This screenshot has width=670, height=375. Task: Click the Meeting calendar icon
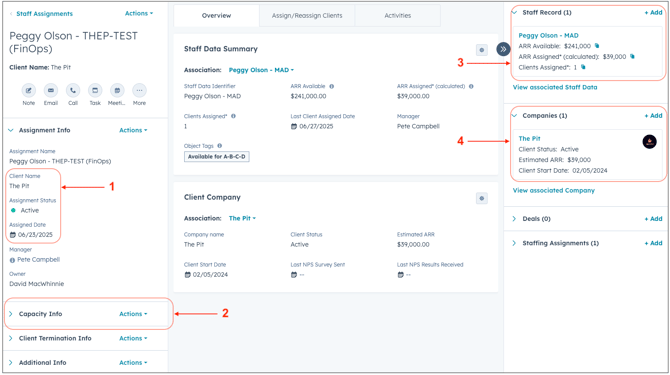(x=117, y=91)
